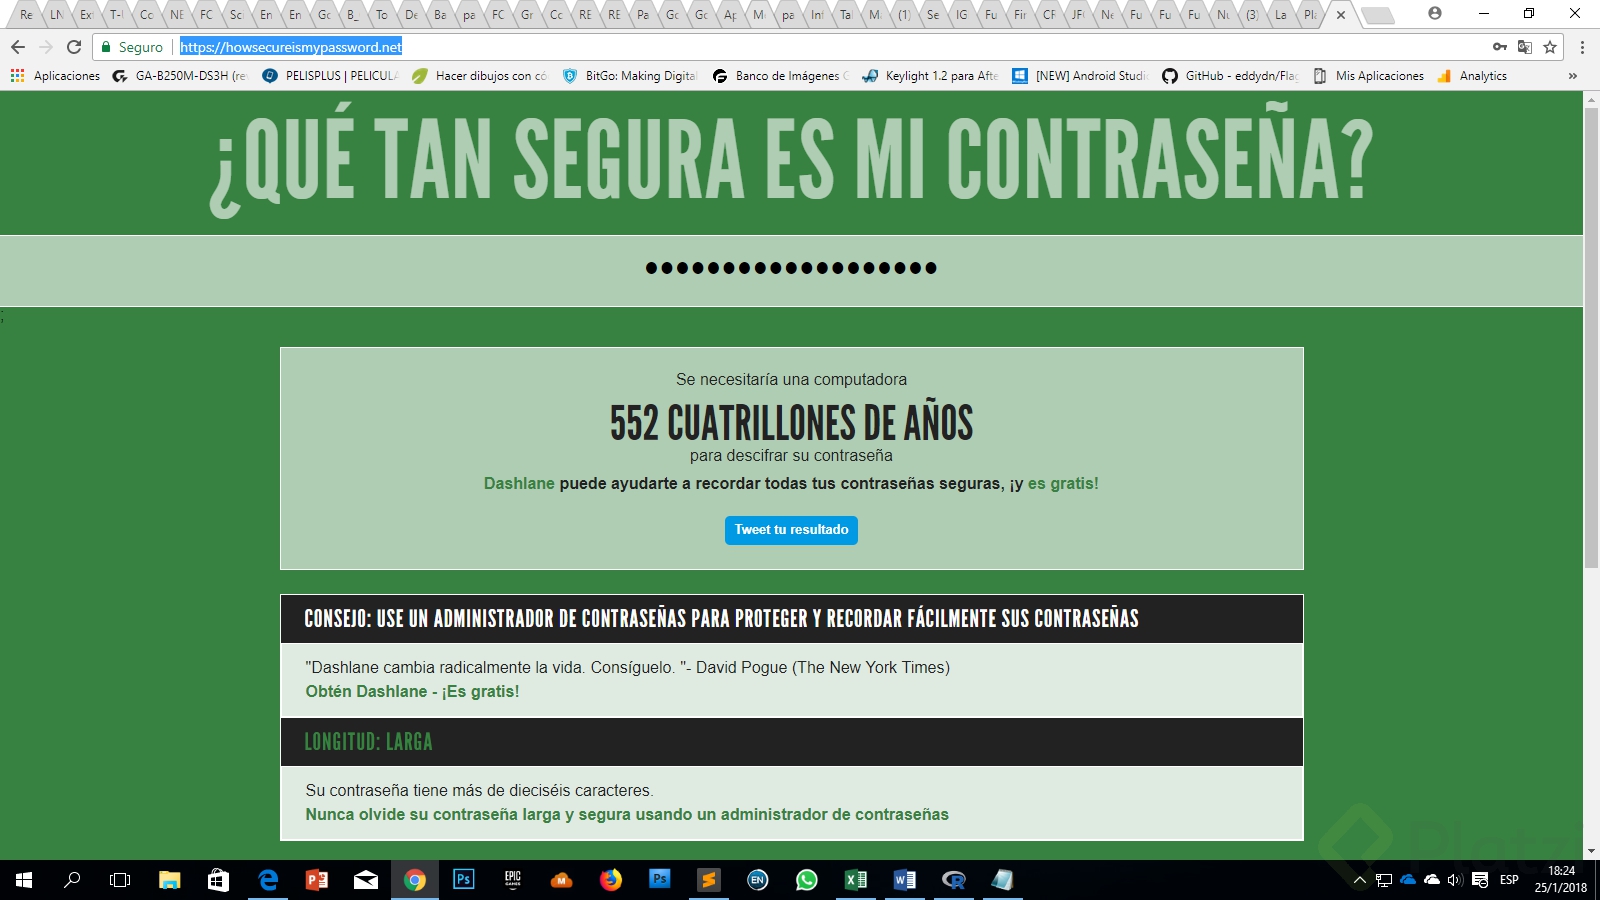Open Task View on the taskbar

tap(120, 880)
